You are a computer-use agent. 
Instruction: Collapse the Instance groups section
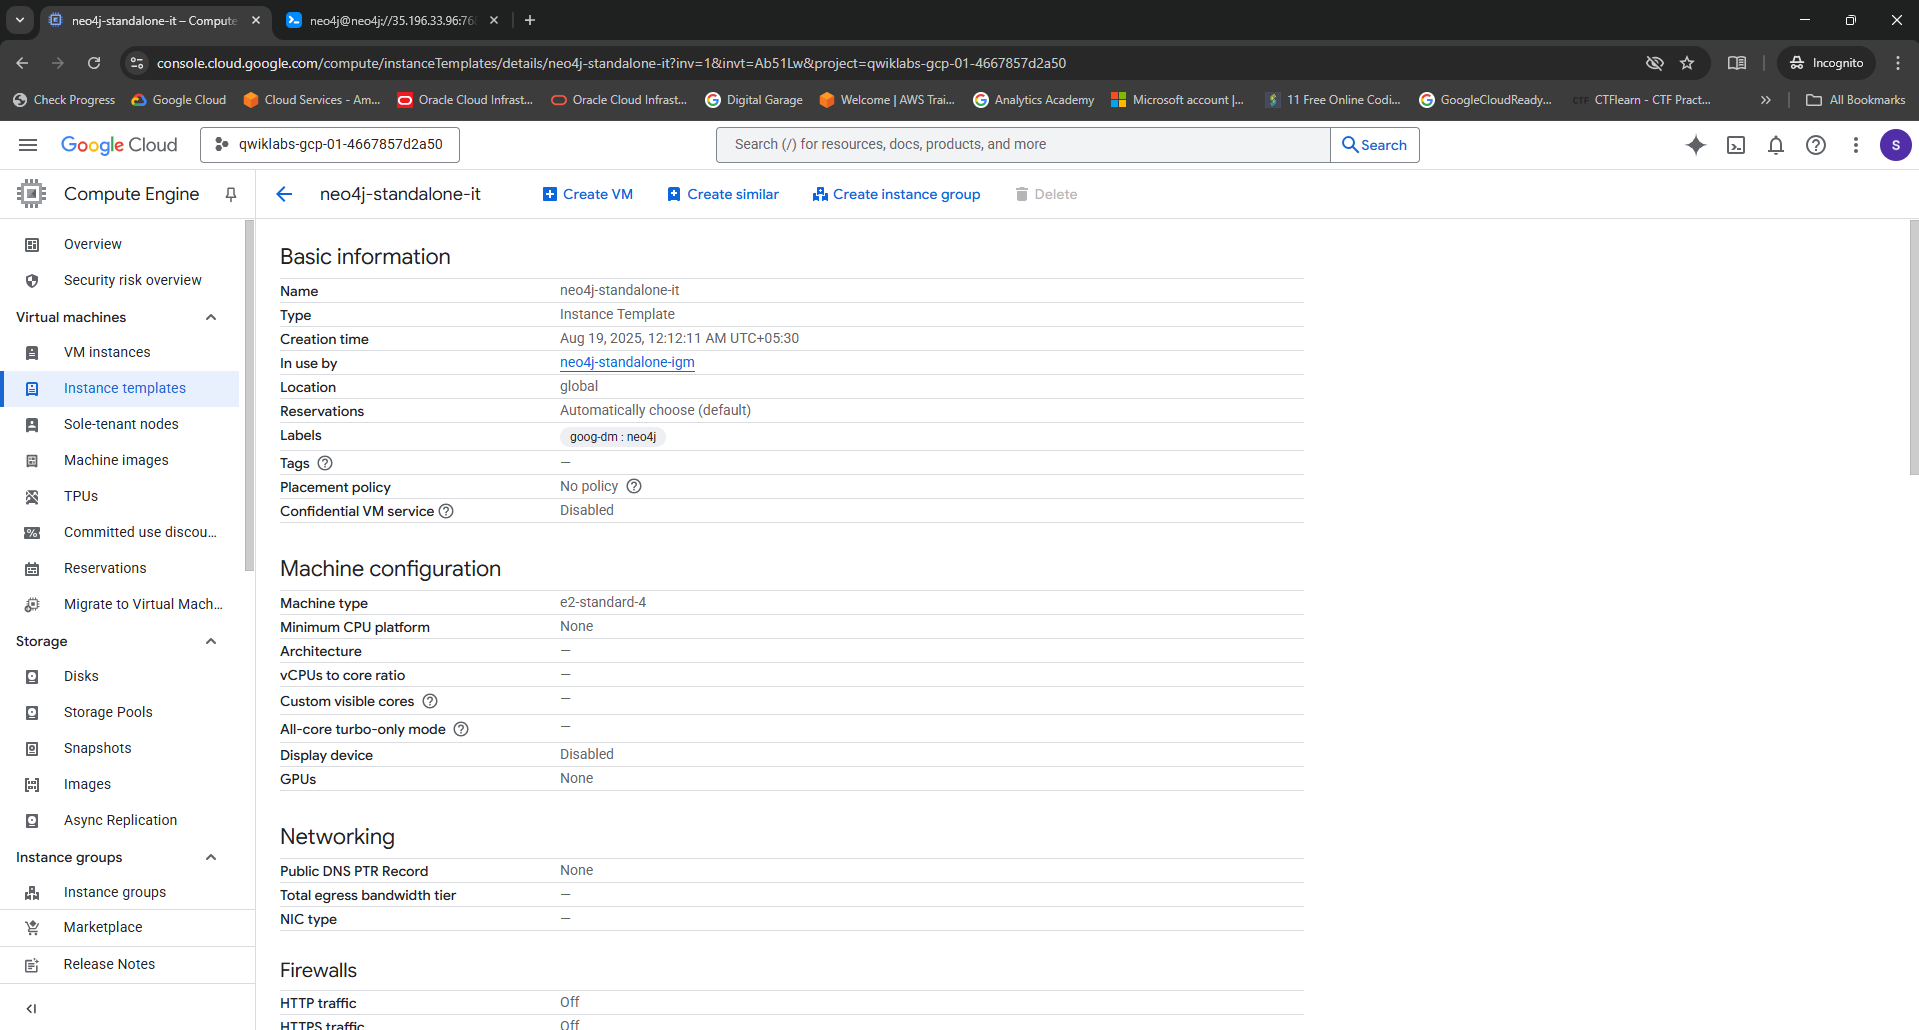(x=211, y=857)
